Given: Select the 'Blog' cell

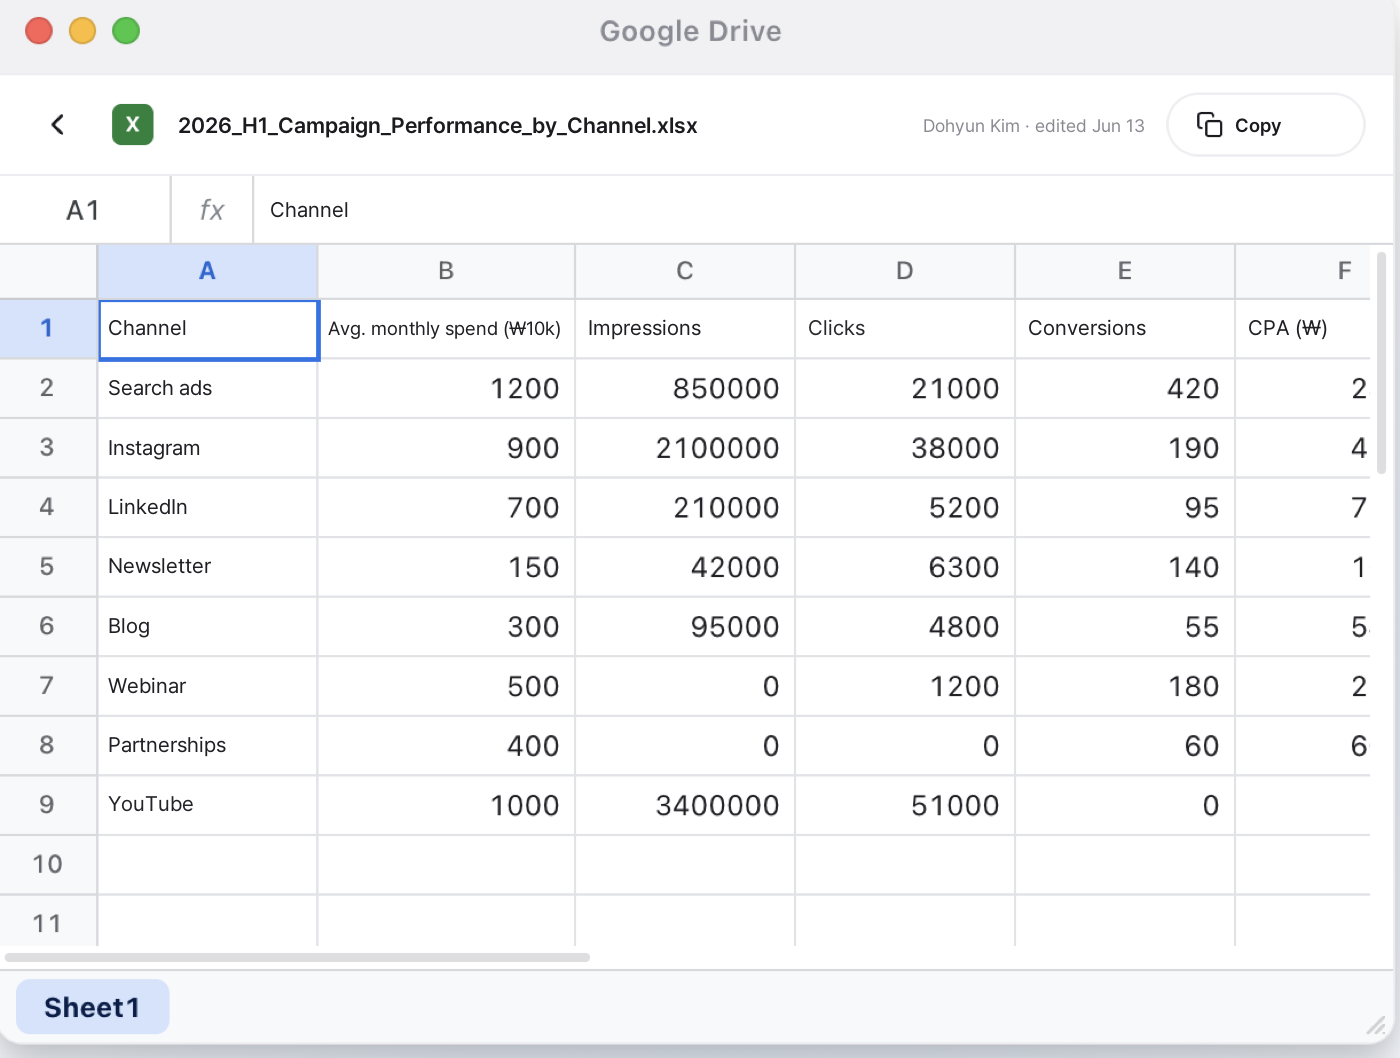Looking at the screenshot, I should tap(207, 626).
